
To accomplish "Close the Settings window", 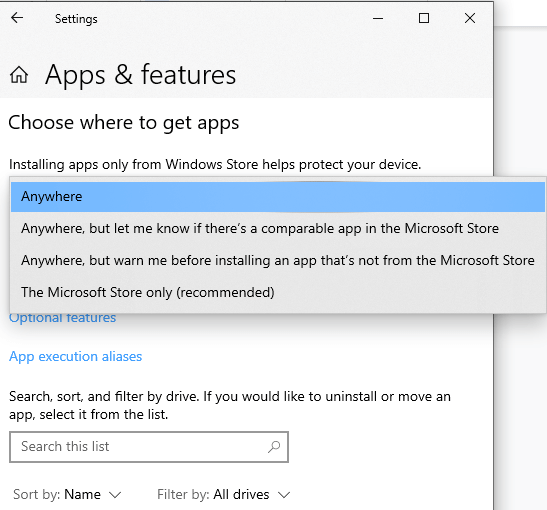I will pos(470,18).
